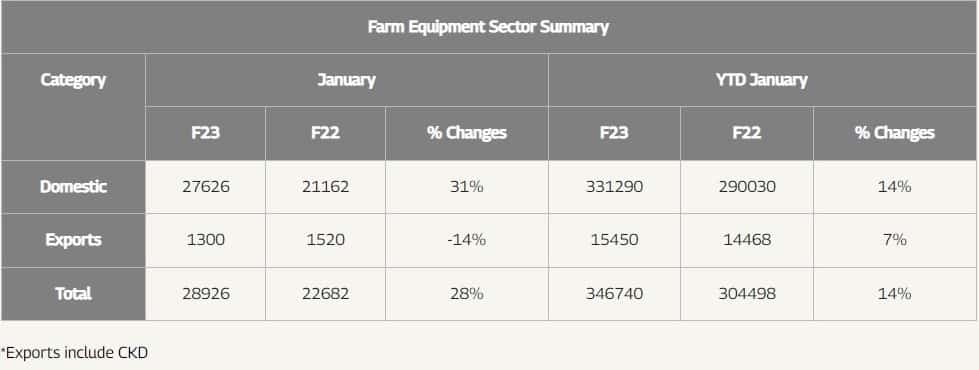Click the YTD Exports F22 value 14468

[x=747, y=240]
